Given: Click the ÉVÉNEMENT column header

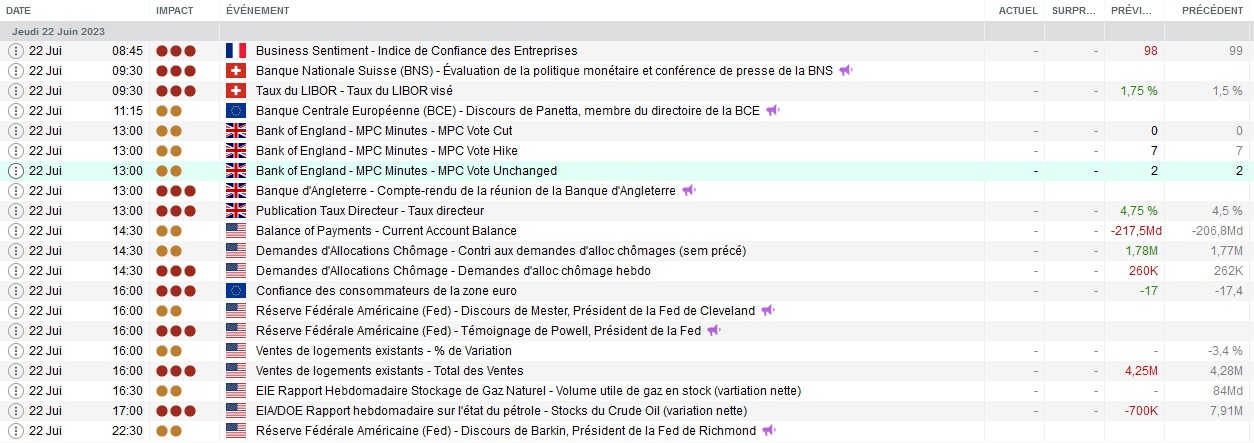Looking at the screenshot, I should point(258,10).
